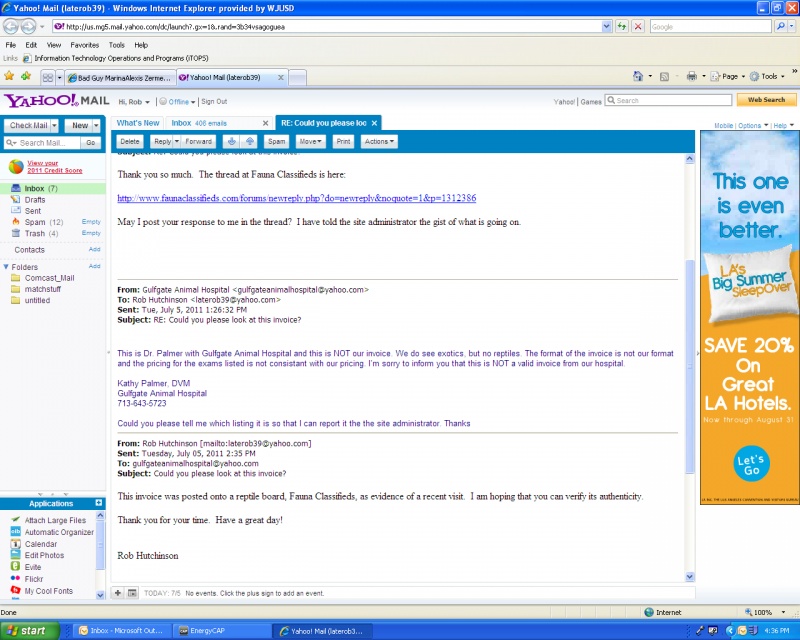Open the Tools menu in menu bar
Screen dimensions: 800x640
tap(116, 45)
